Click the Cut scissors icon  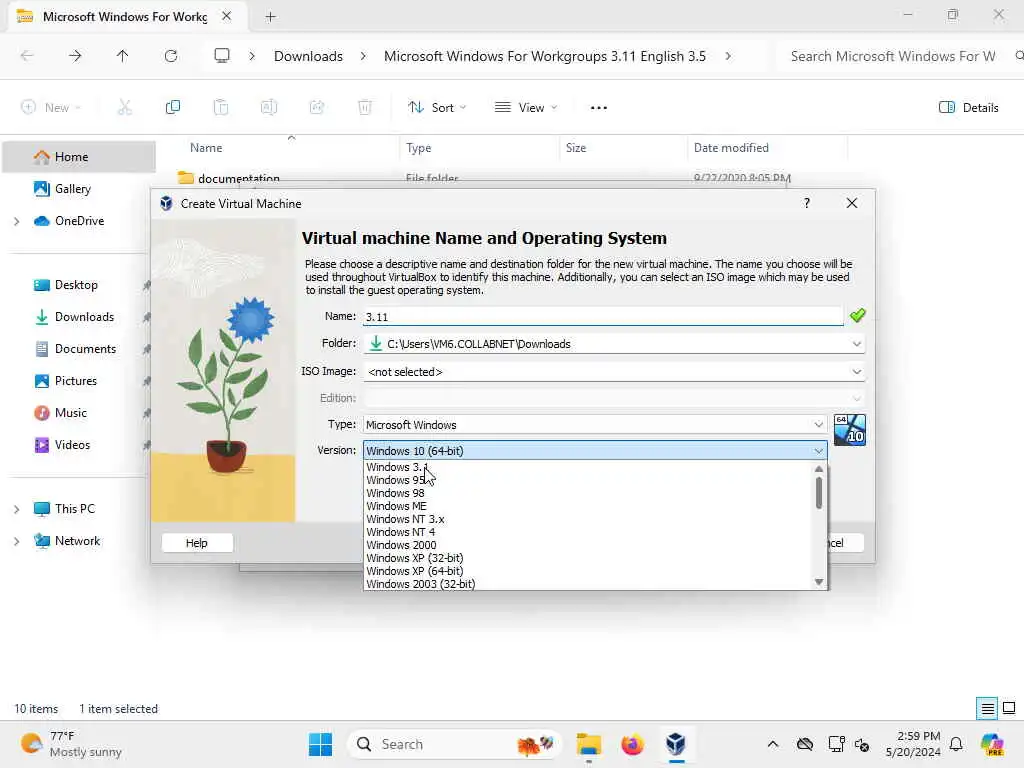click(x=125, y=107)
